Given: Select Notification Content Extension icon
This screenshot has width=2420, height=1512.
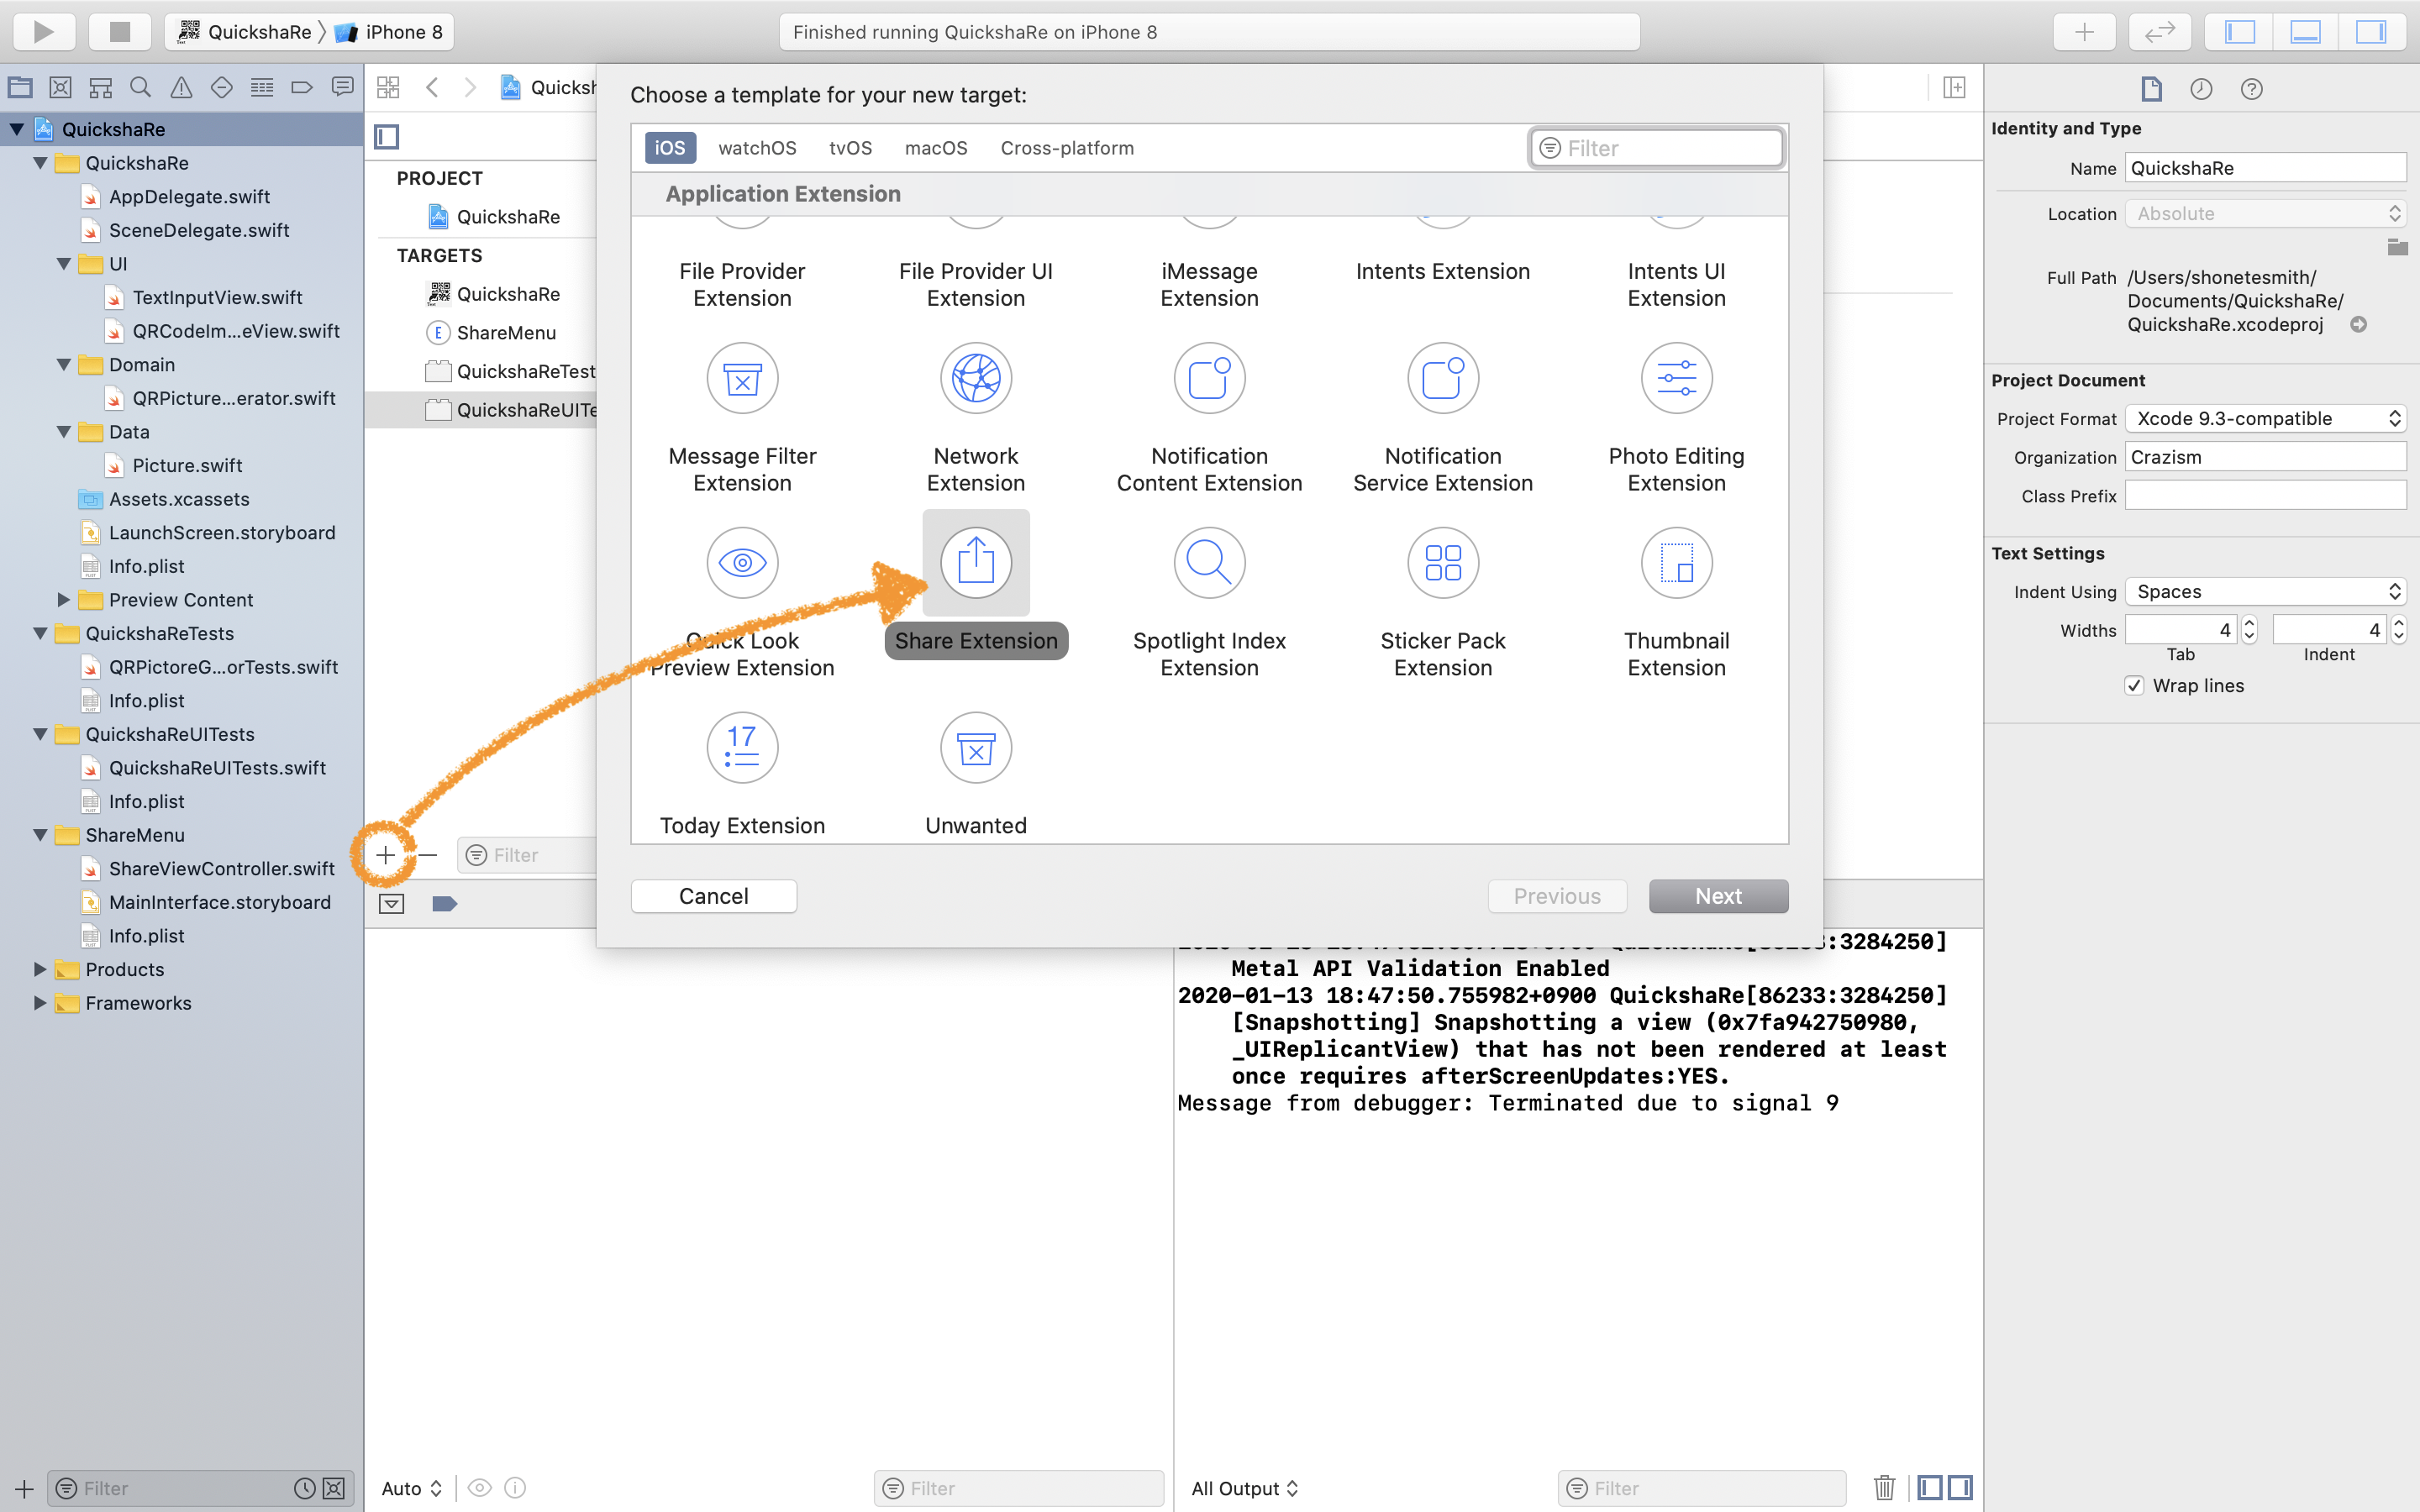Looking at the screenshot, I should click(x=1209, y=378).
